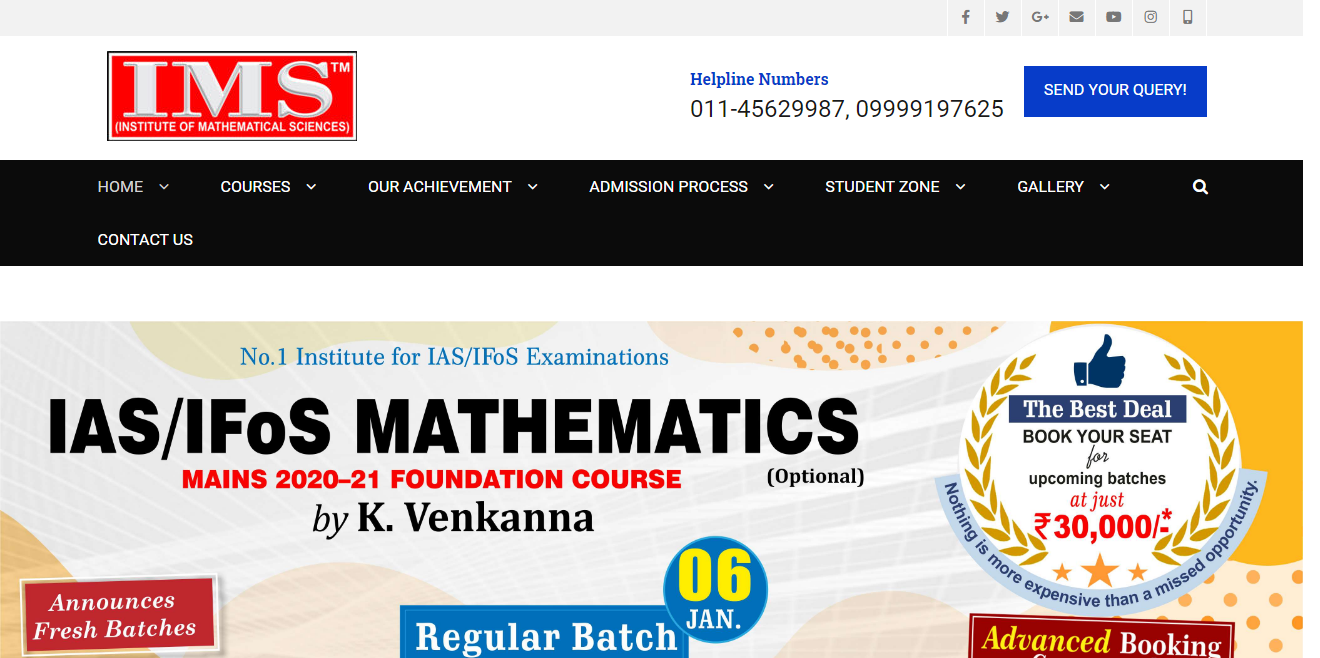The image size is (1320, 658).
Task: Click the SEND YOUR QUERY button
Action: tap(1114, 91)
